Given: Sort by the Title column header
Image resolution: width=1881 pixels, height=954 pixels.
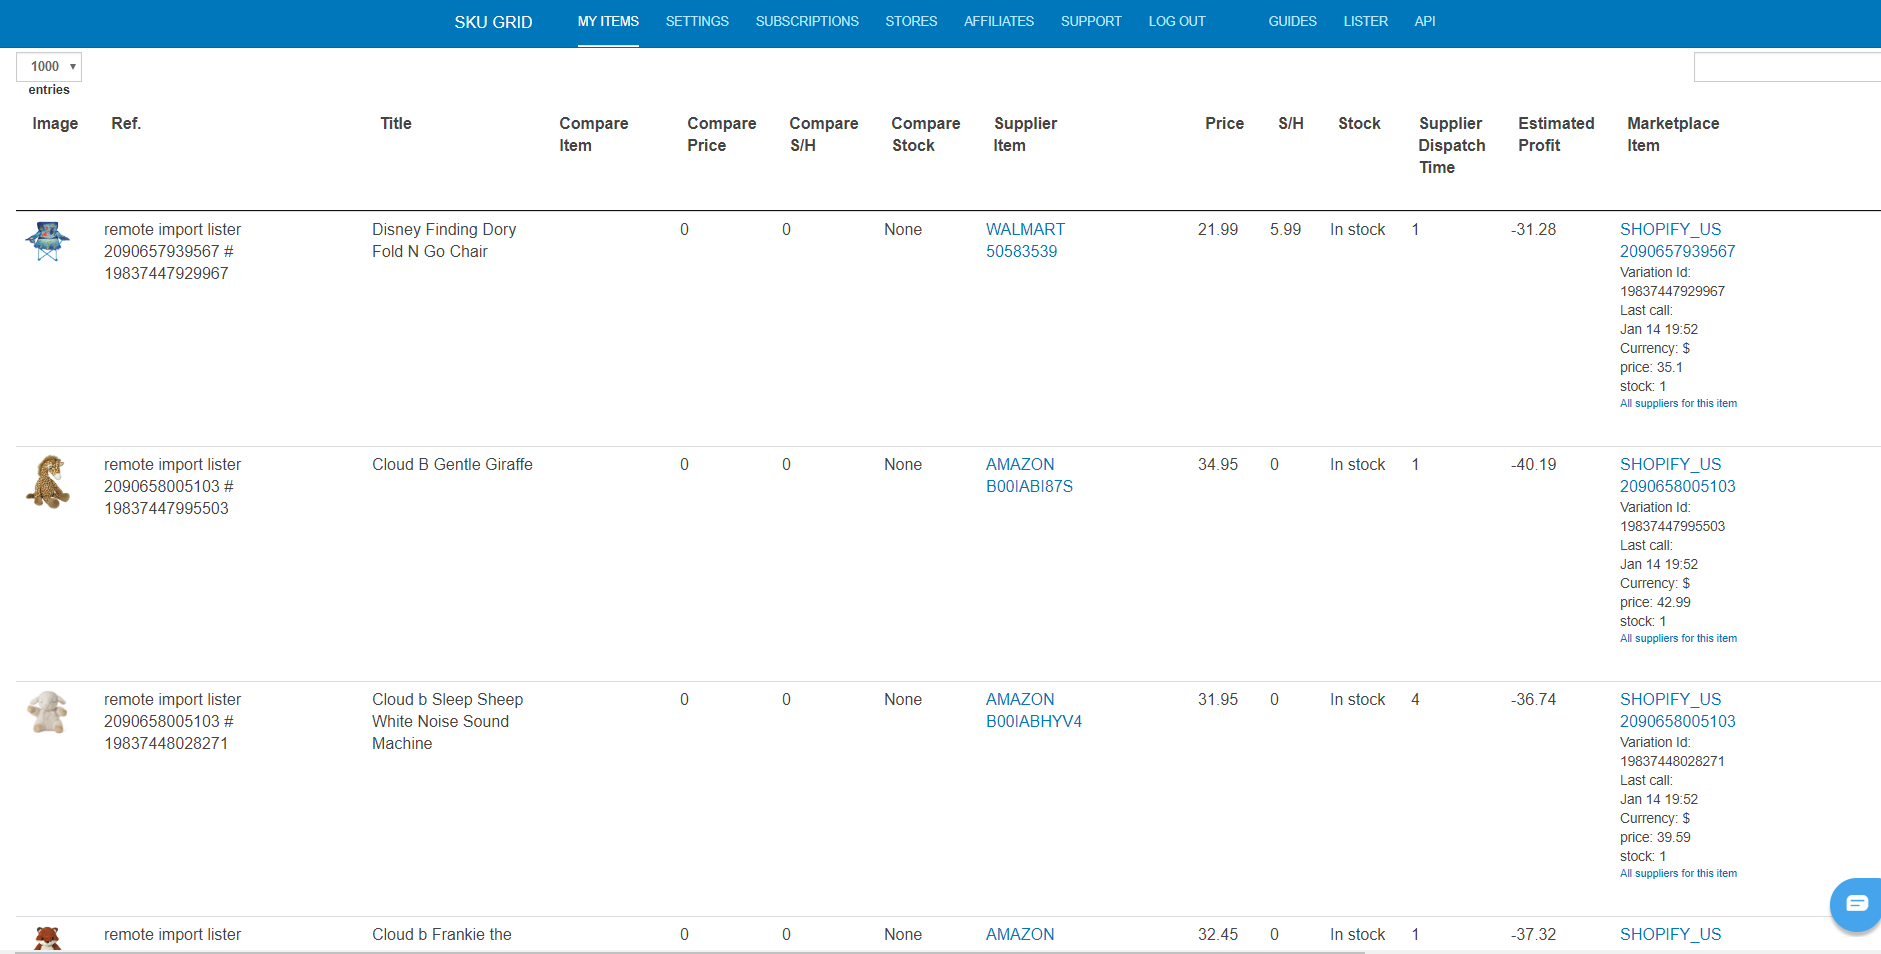Looking at the screenshot, I should pos(396,123).
